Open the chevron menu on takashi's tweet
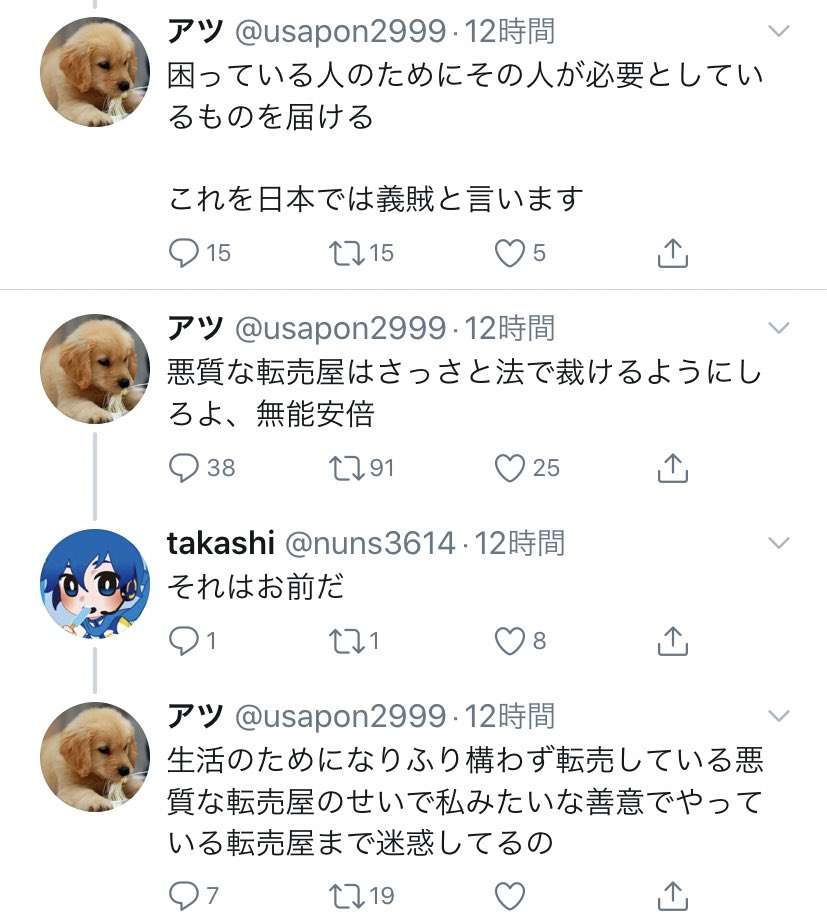This screenshot has width=827, height=923. (x=778, y=543)
